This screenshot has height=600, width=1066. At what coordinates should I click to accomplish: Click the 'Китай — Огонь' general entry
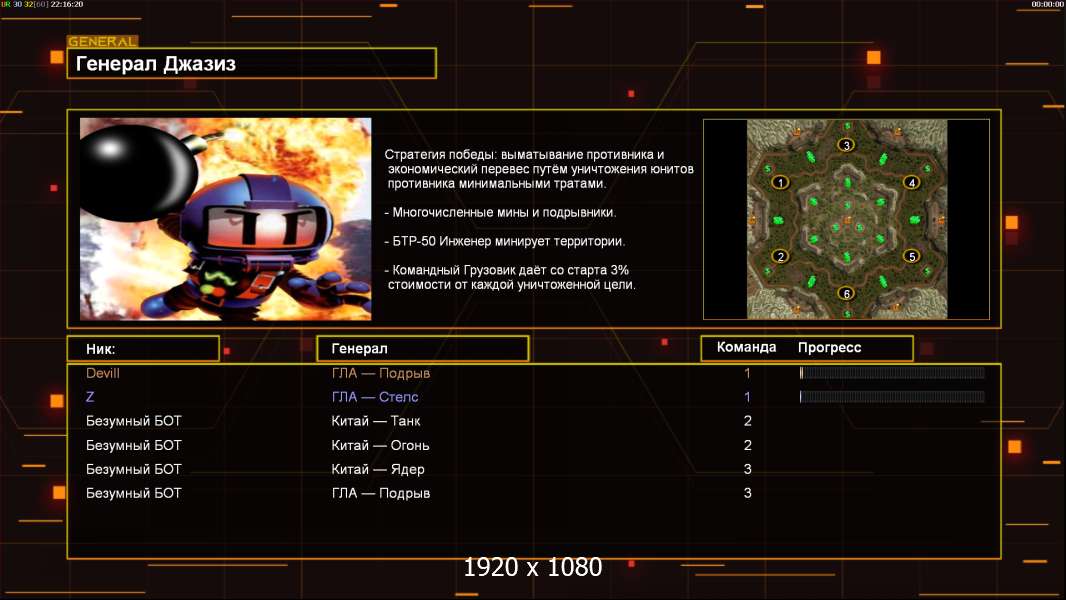[x=380, y=445]
